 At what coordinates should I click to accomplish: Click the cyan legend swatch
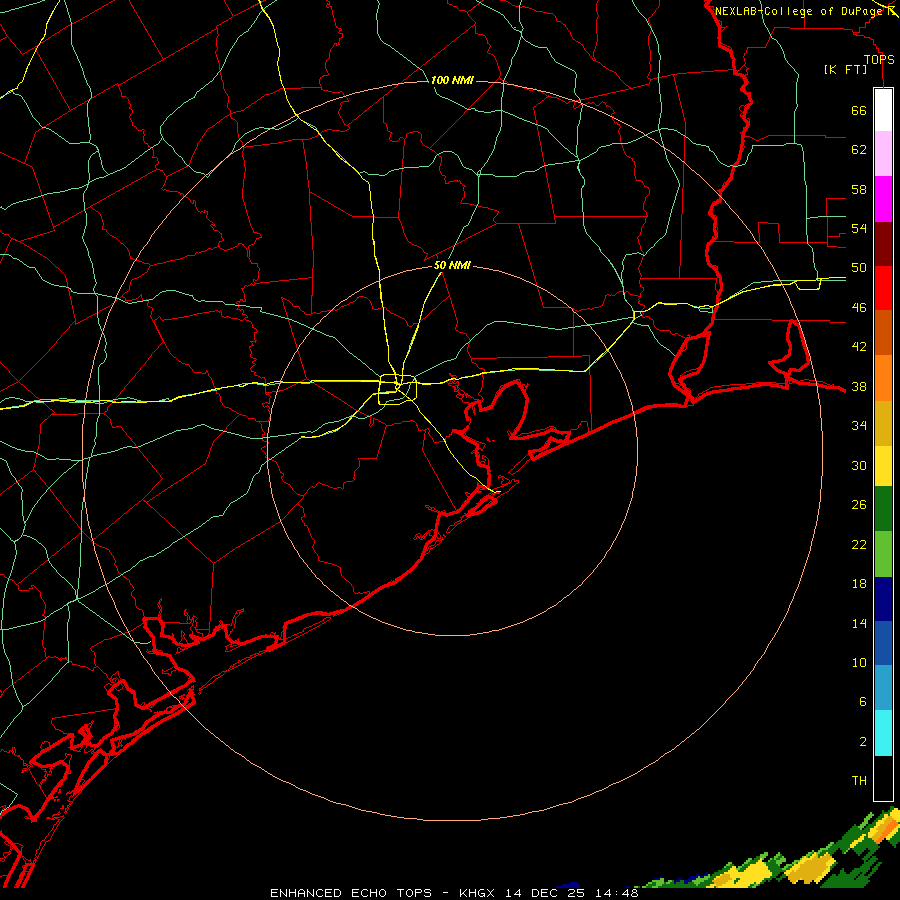883,733
